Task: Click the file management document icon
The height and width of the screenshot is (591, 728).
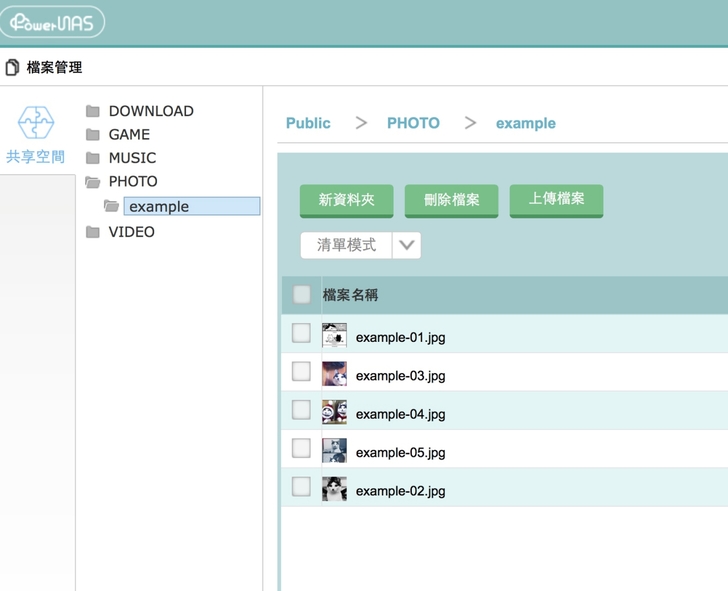Action: [12, 67]
